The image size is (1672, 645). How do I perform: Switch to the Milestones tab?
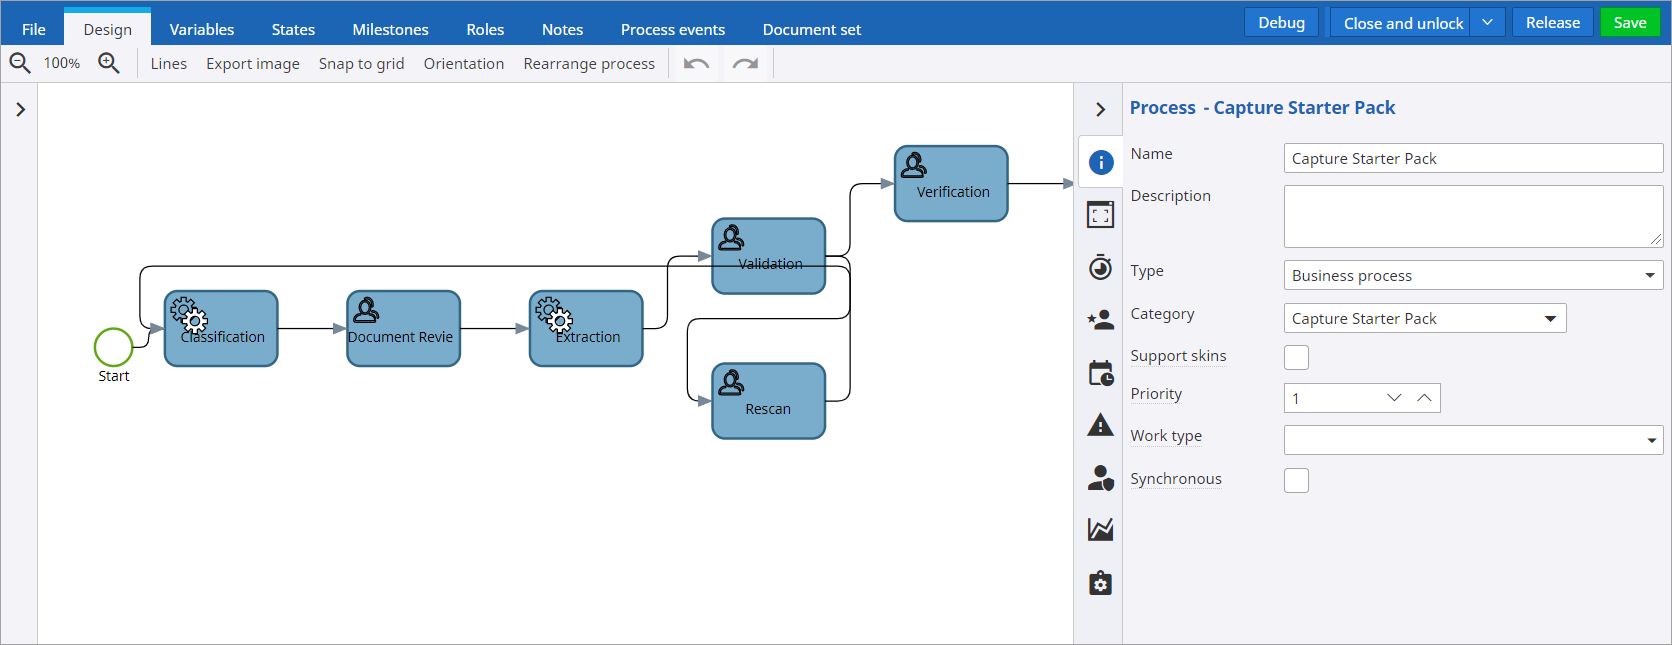390,30
